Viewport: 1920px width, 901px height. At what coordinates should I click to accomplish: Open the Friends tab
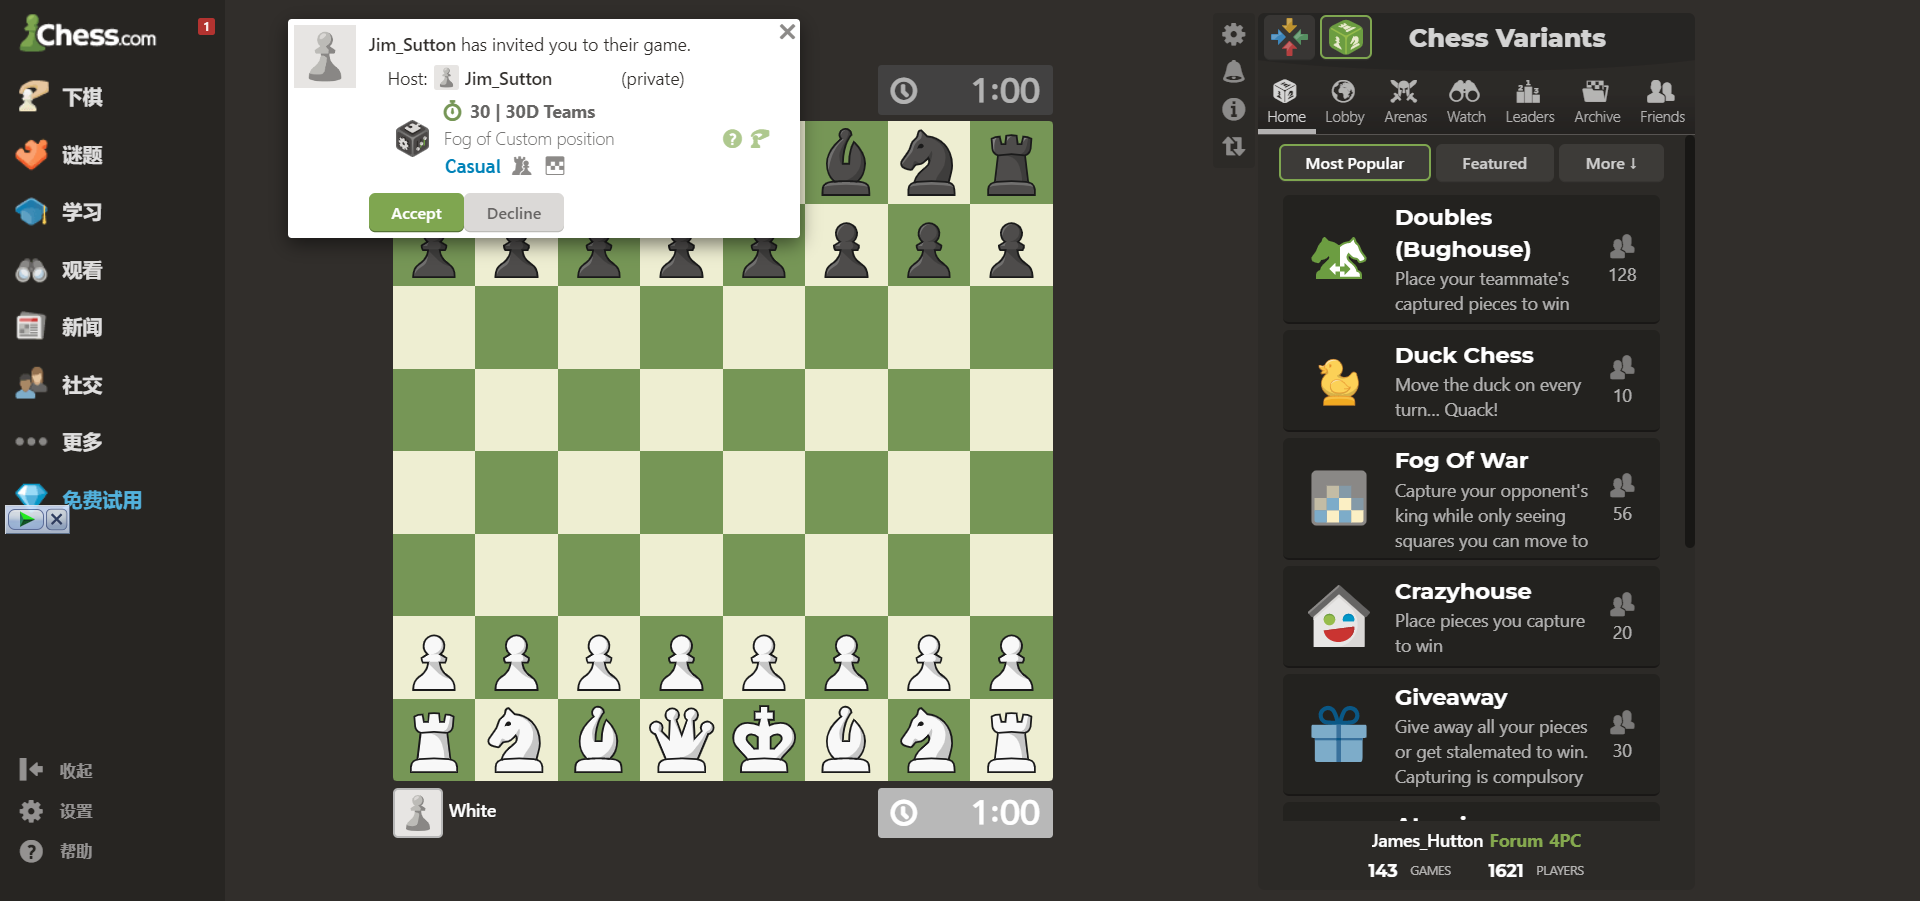[x=1662, y=102]
